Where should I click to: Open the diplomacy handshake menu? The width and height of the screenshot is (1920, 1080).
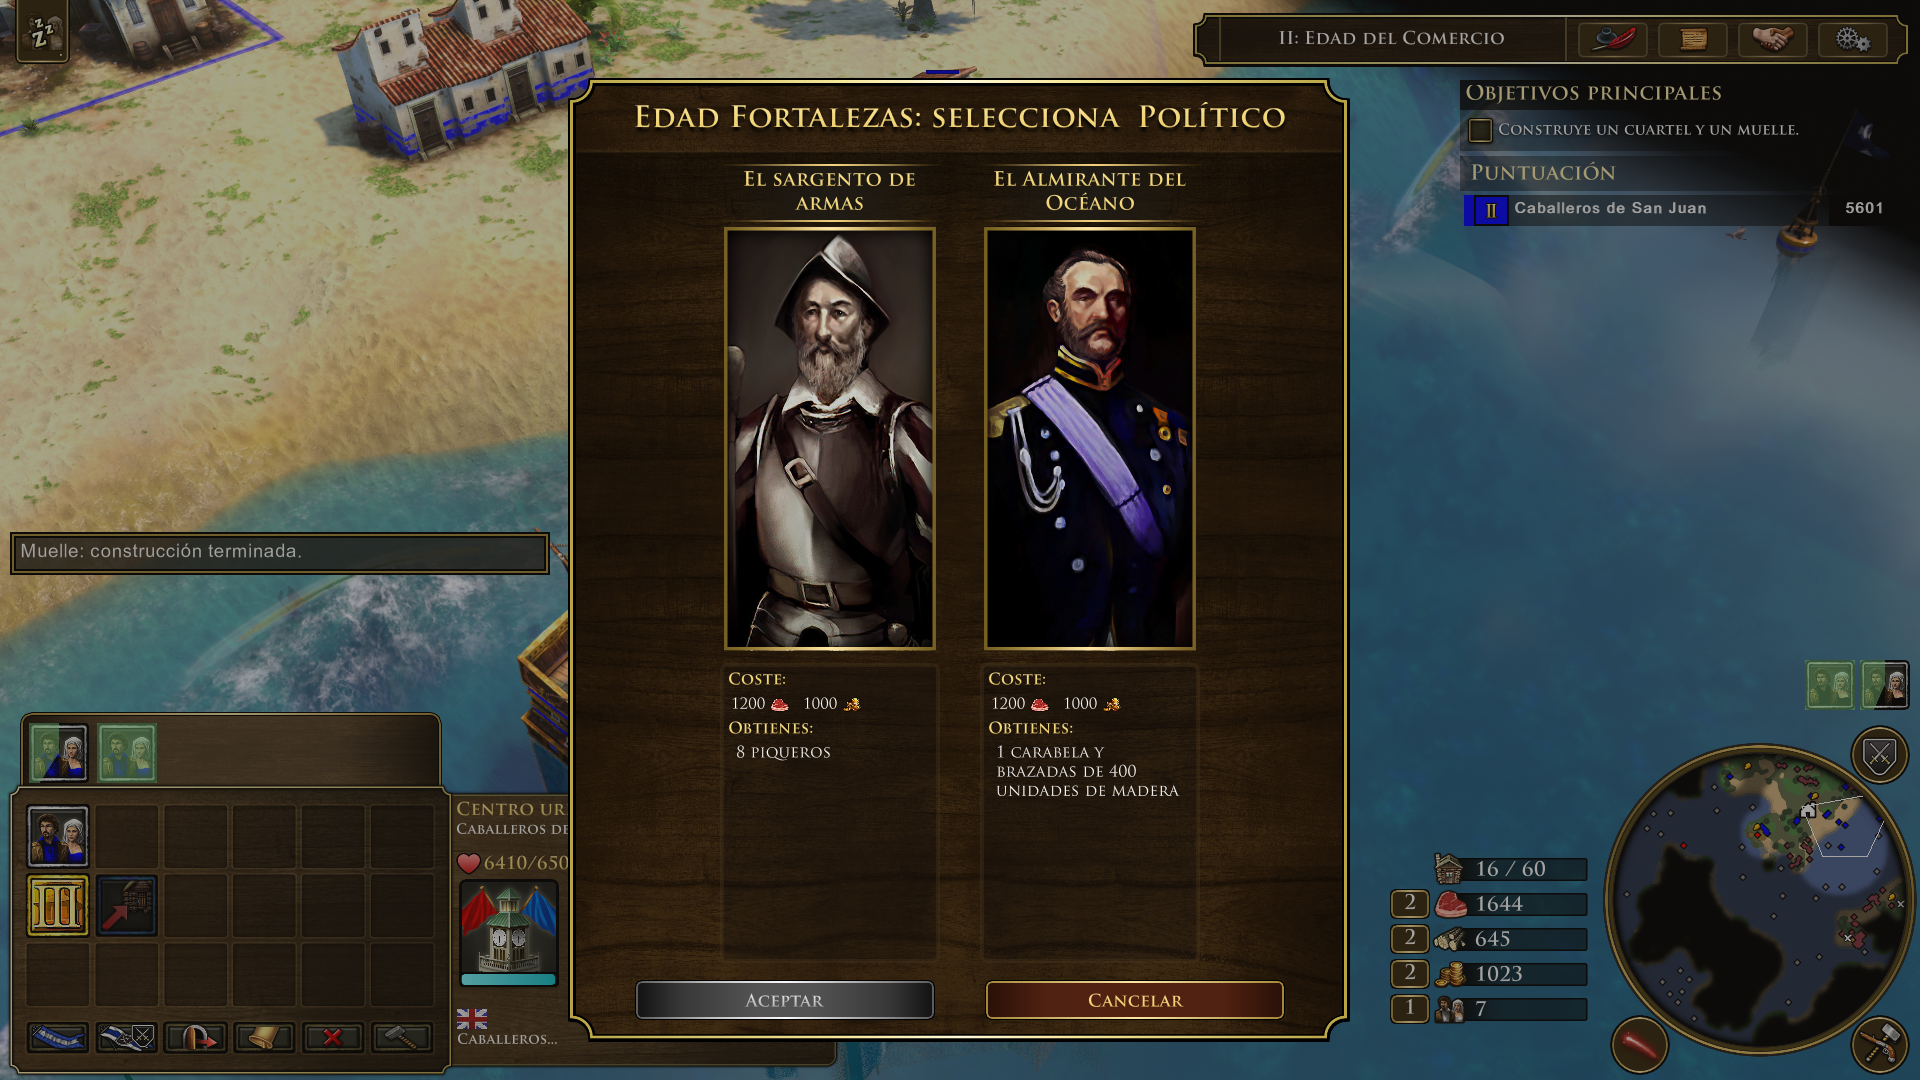pos(1772,39)
